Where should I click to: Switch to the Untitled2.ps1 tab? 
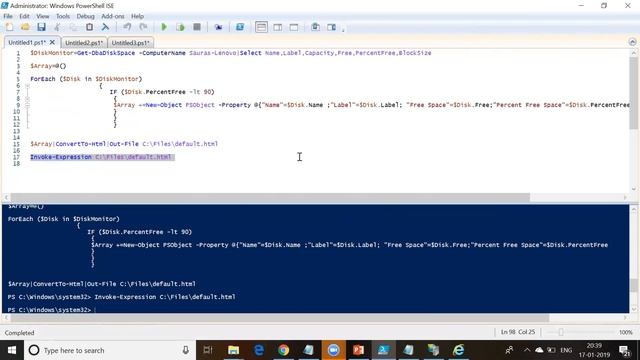pyautogui.click(x=84, y=42)
